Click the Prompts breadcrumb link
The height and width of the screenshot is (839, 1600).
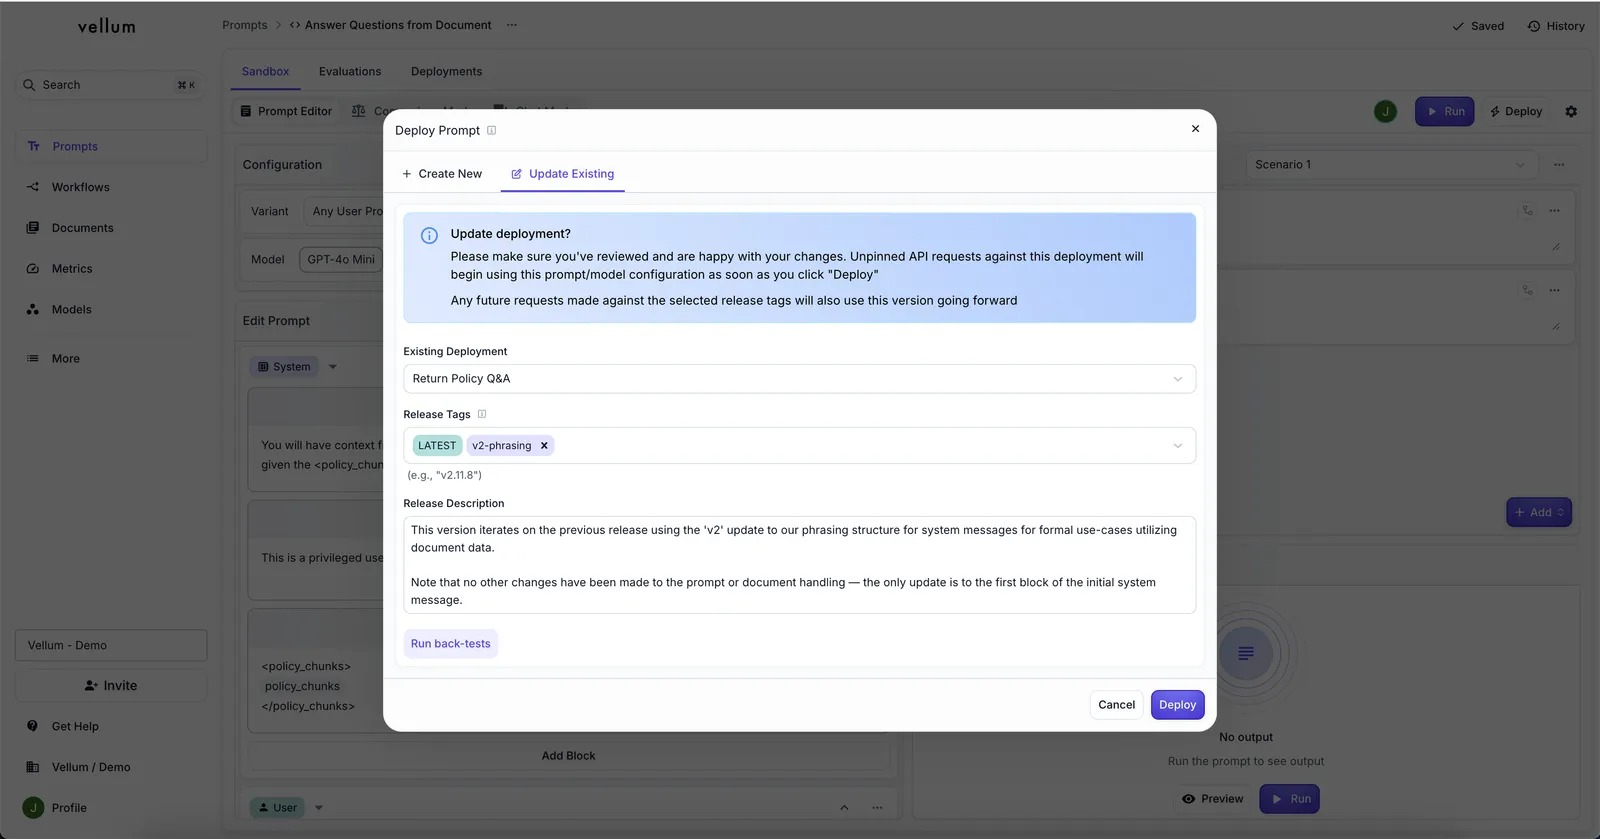[245, 25]
